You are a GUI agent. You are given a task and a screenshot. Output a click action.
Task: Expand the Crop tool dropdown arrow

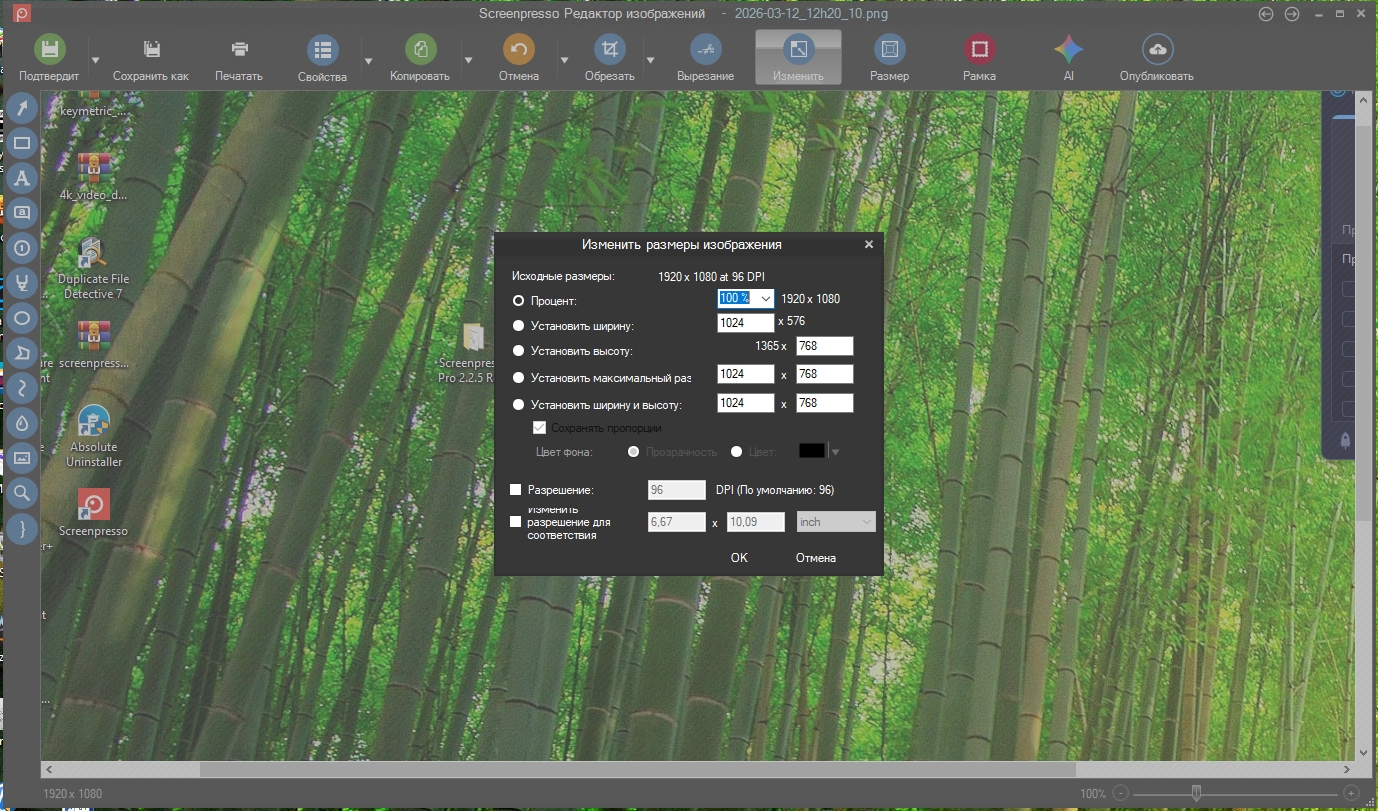click(x=650, y=60)
